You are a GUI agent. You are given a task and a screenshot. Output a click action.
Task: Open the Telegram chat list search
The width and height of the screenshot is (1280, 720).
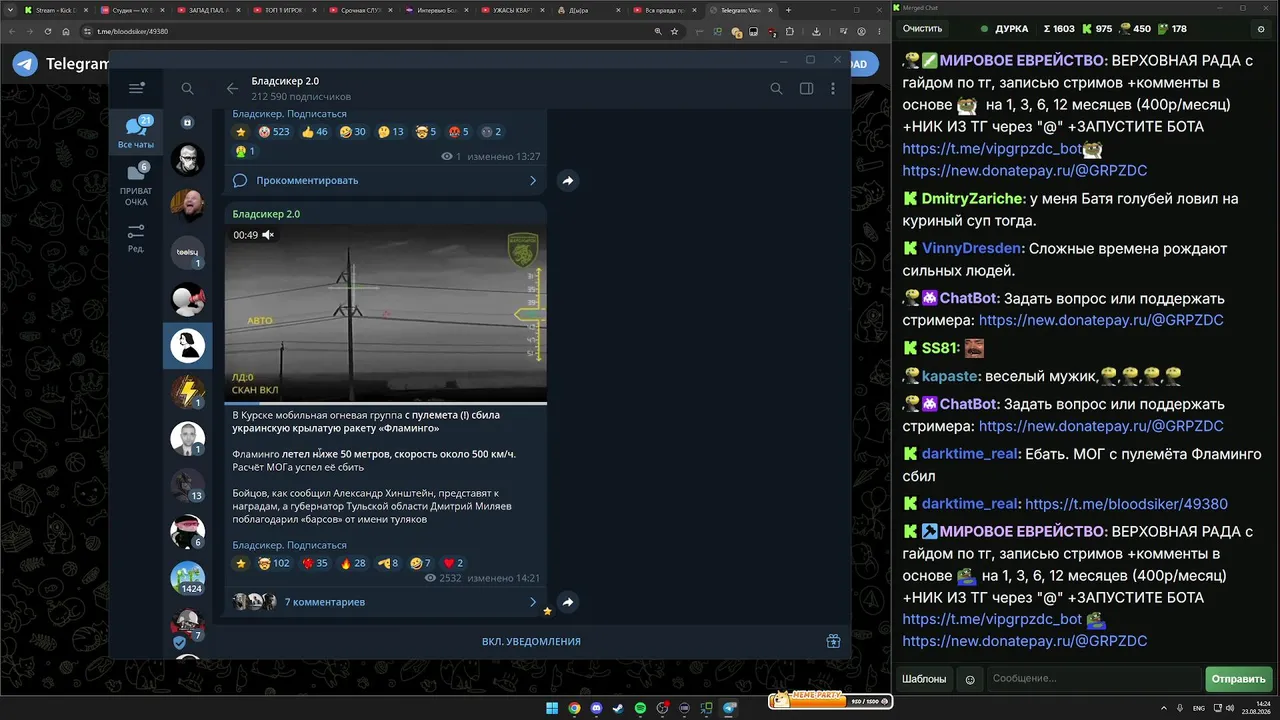pos(187,88)
